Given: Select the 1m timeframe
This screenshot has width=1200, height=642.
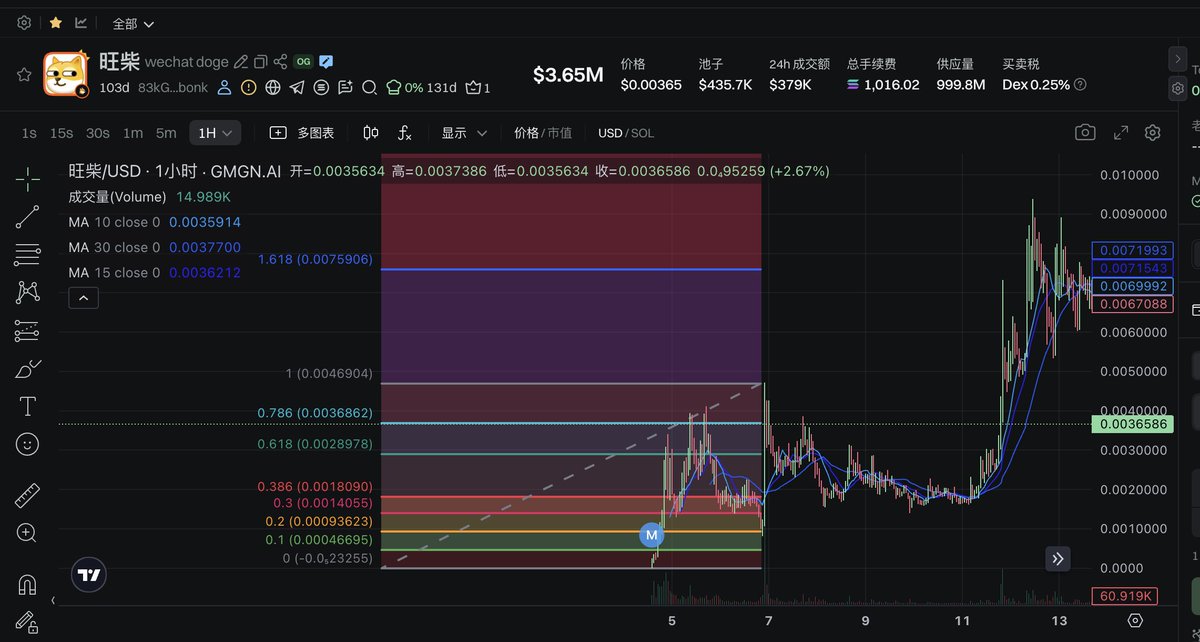Looking at the screenshot, I should [133, 133].
